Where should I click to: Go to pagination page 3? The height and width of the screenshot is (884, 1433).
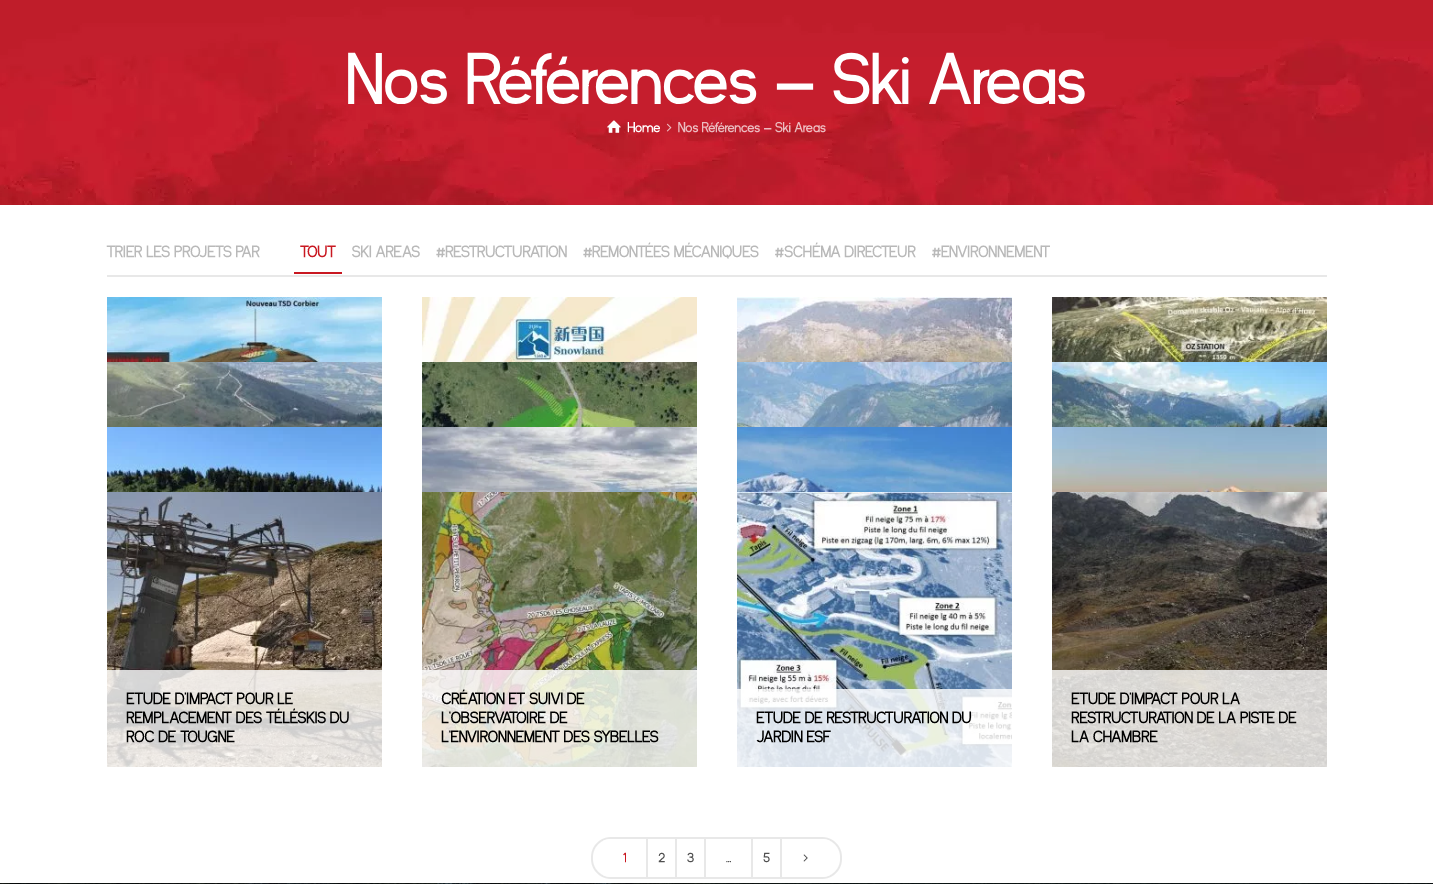[x=690, y=858]
